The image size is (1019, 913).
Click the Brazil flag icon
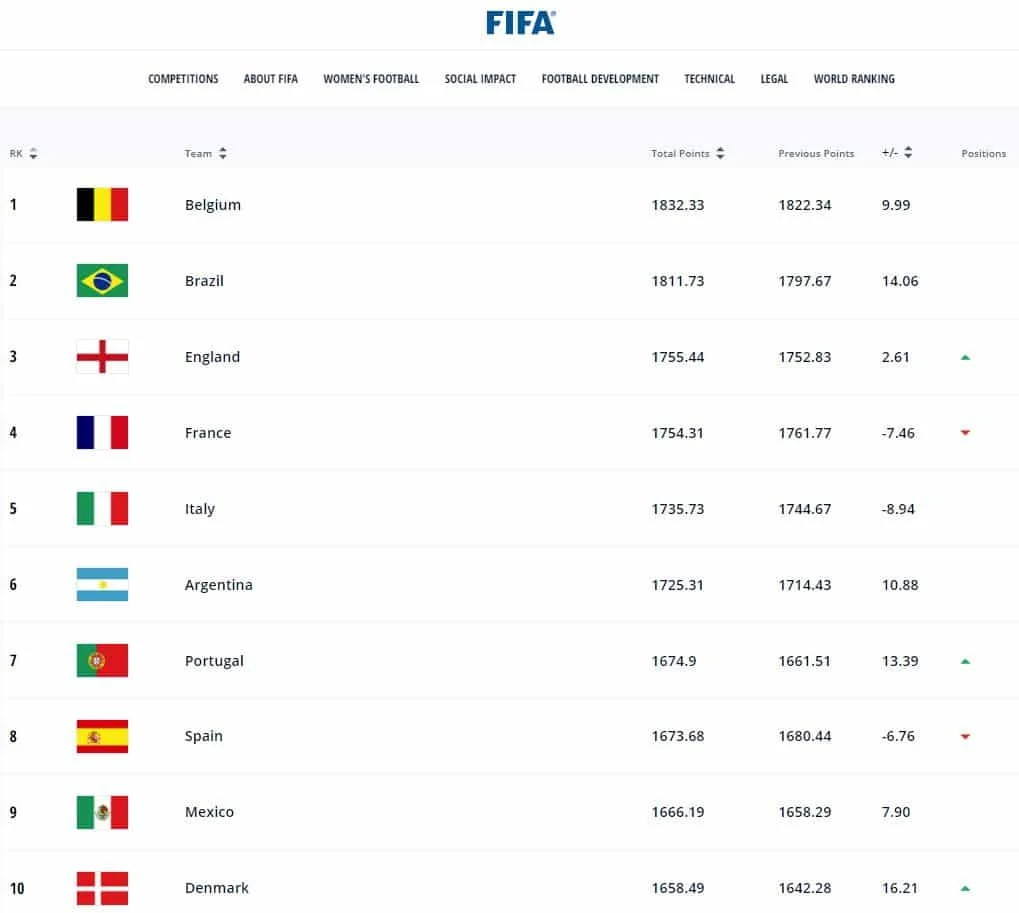(x=102, y=281)
